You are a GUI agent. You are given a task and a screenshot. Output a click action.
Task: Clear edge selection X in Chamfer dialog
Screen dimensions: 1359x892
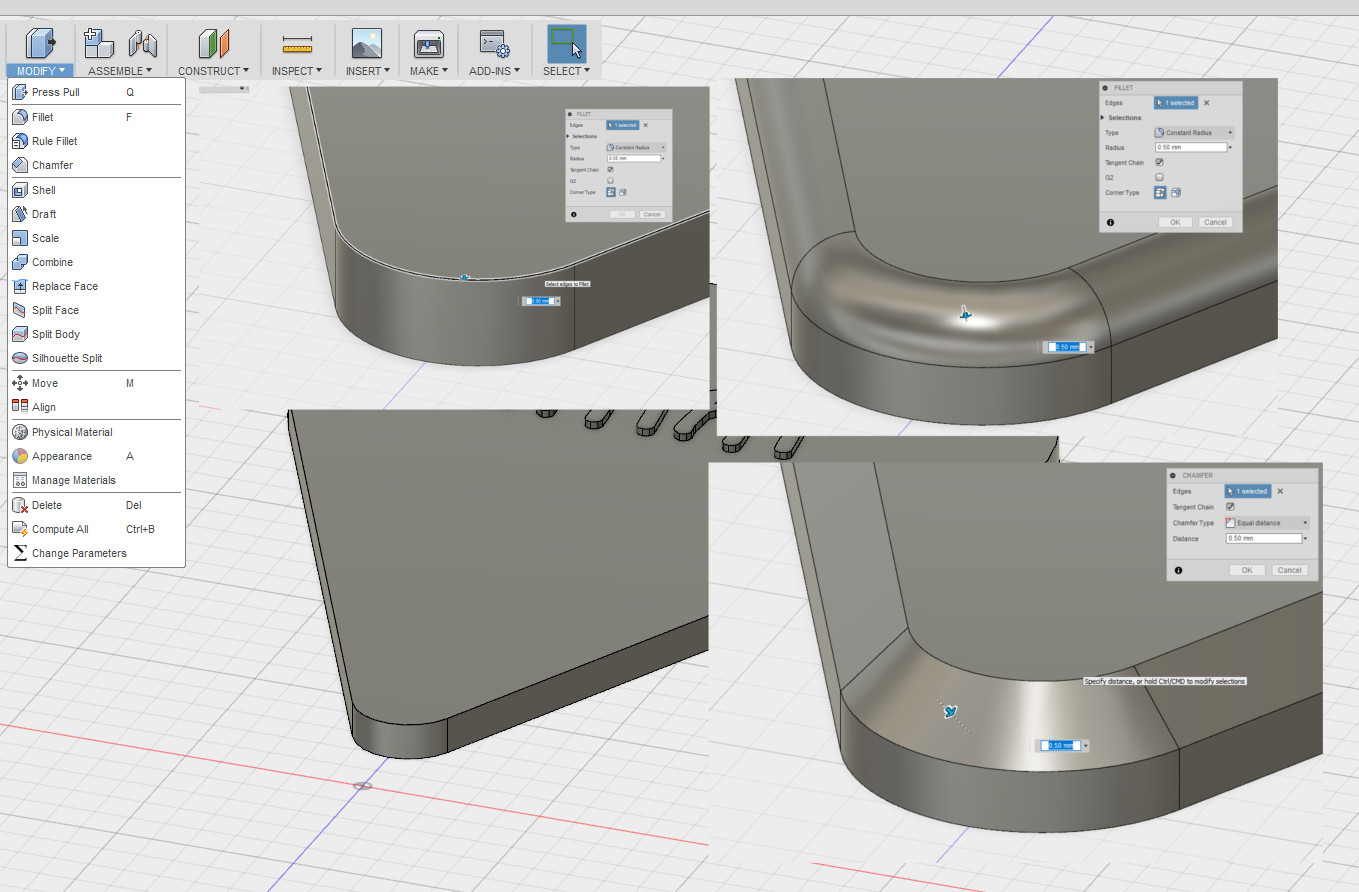tap(1280, 491)
